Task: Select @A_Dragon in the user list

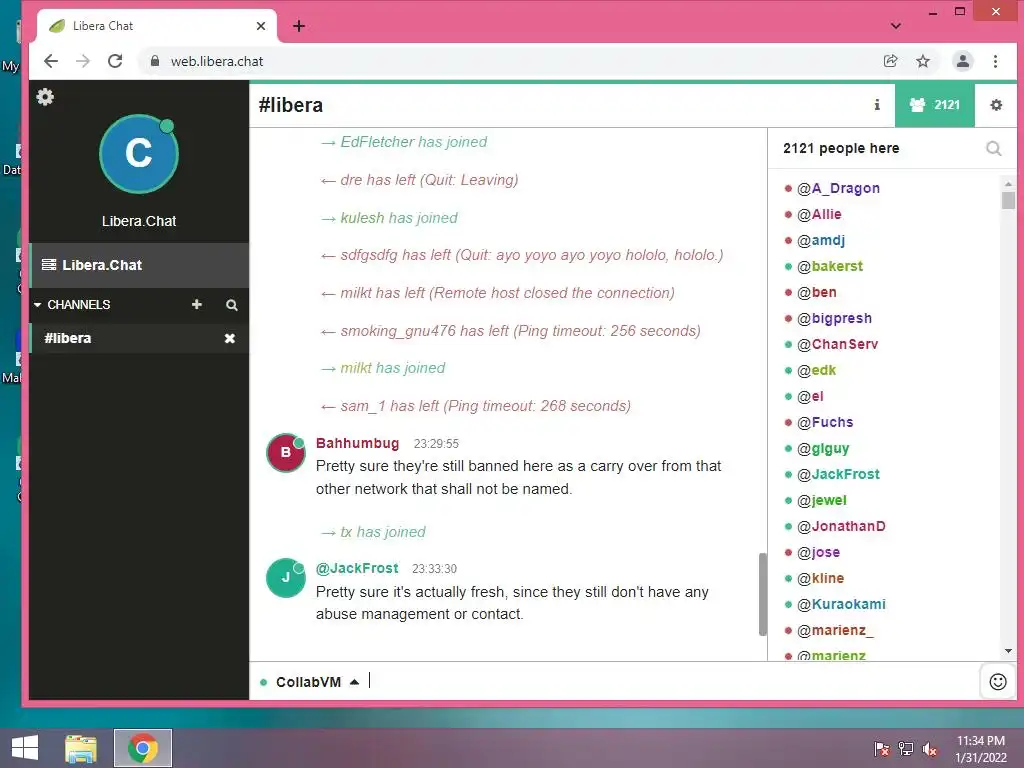Action: pyautogui.click(x=838, y=188)
